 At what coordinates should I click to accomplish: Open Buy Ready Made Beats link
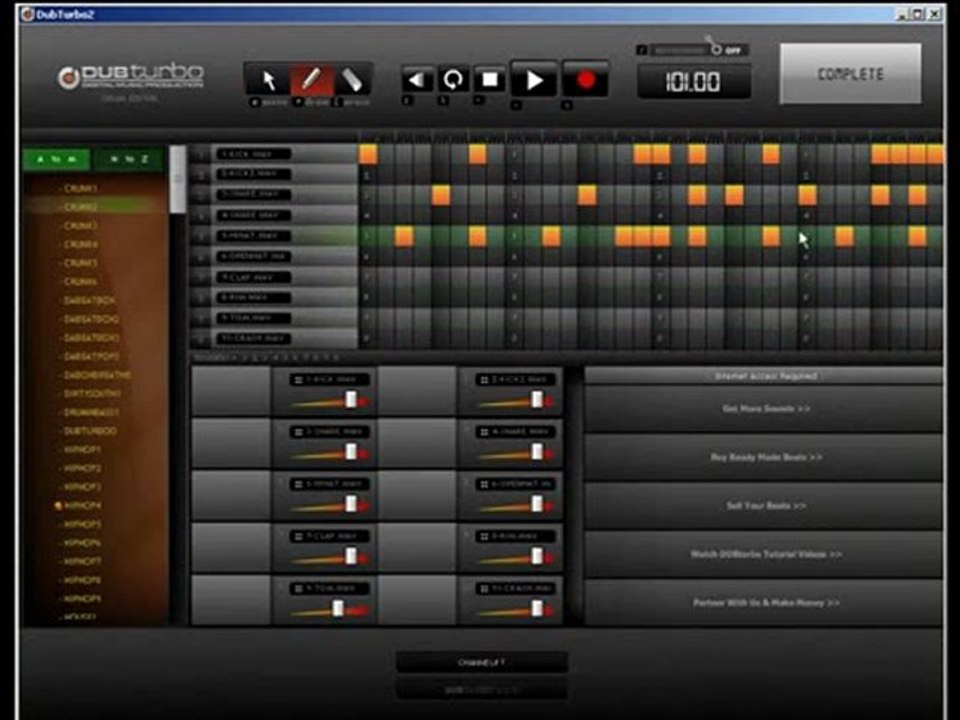pyautogui.click(x=765, y=457)
